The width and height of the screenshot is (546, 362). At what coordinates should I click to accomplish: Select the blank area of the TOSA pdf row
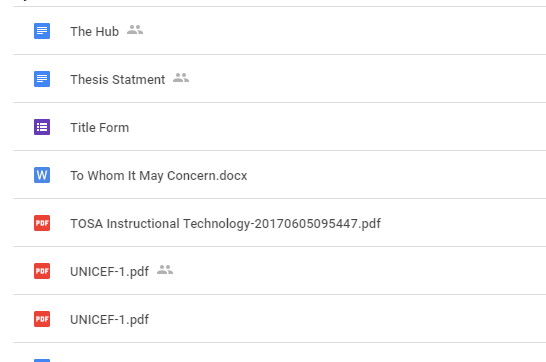click(x=463, y=223)
